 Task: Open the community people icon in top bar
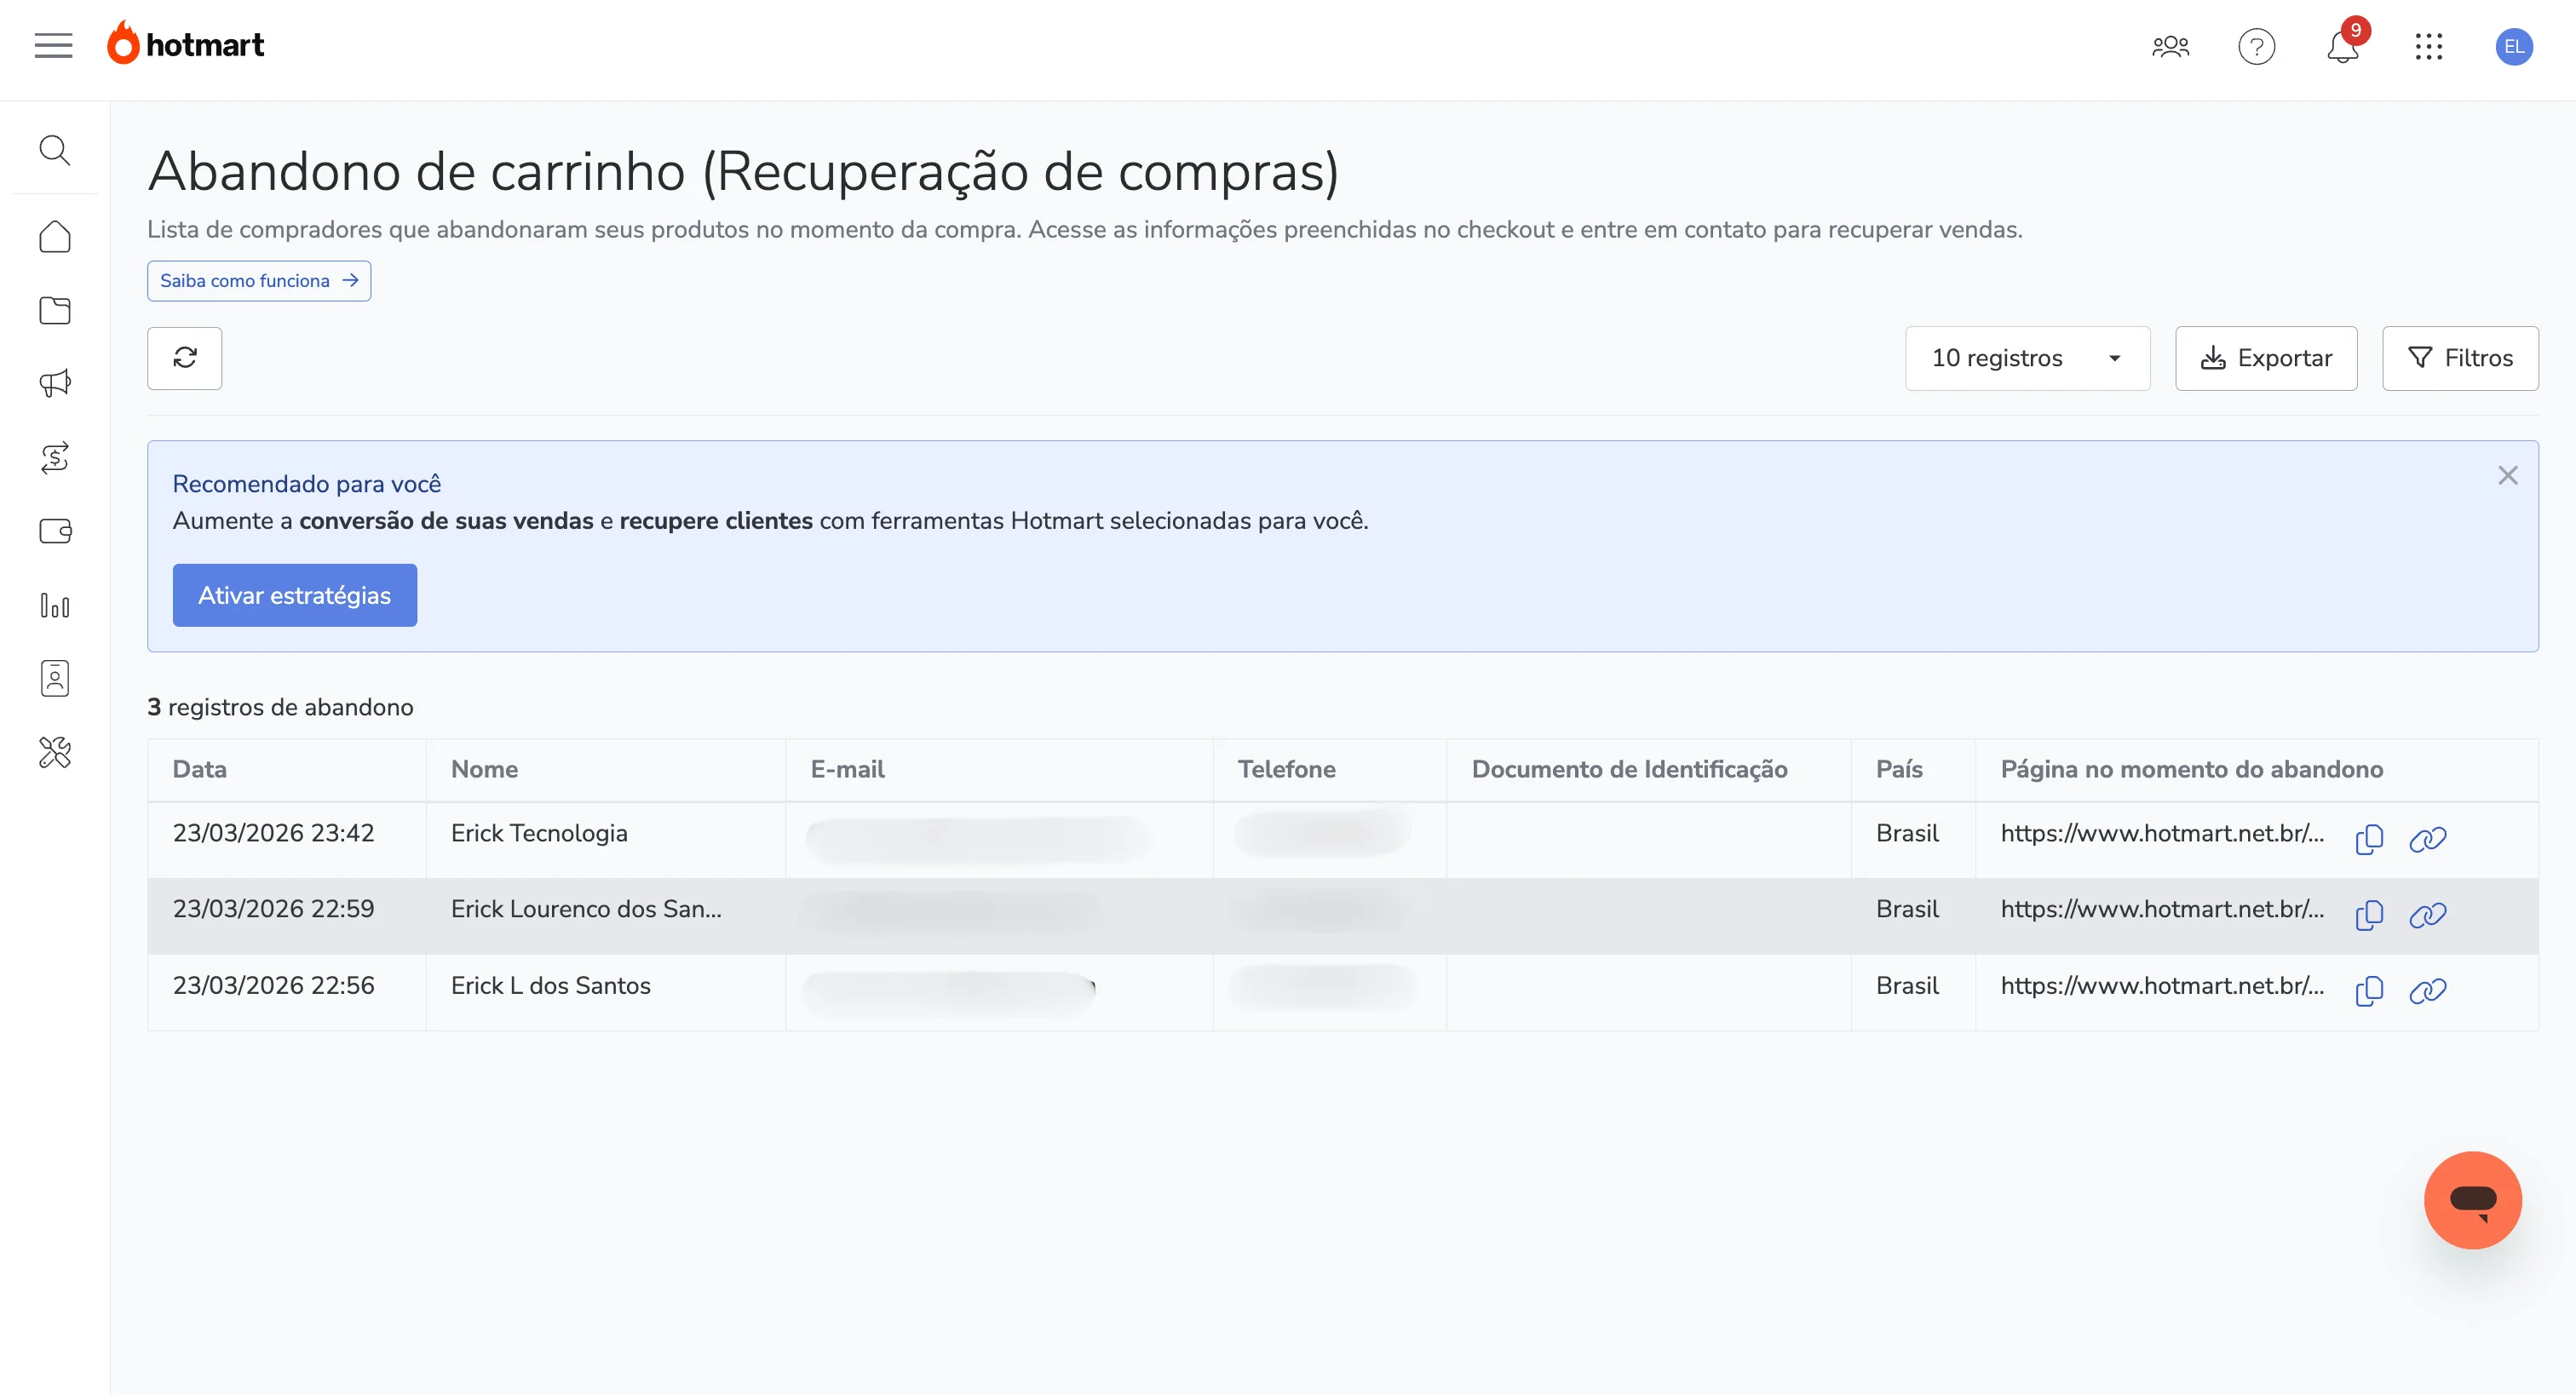point(2170,46)
